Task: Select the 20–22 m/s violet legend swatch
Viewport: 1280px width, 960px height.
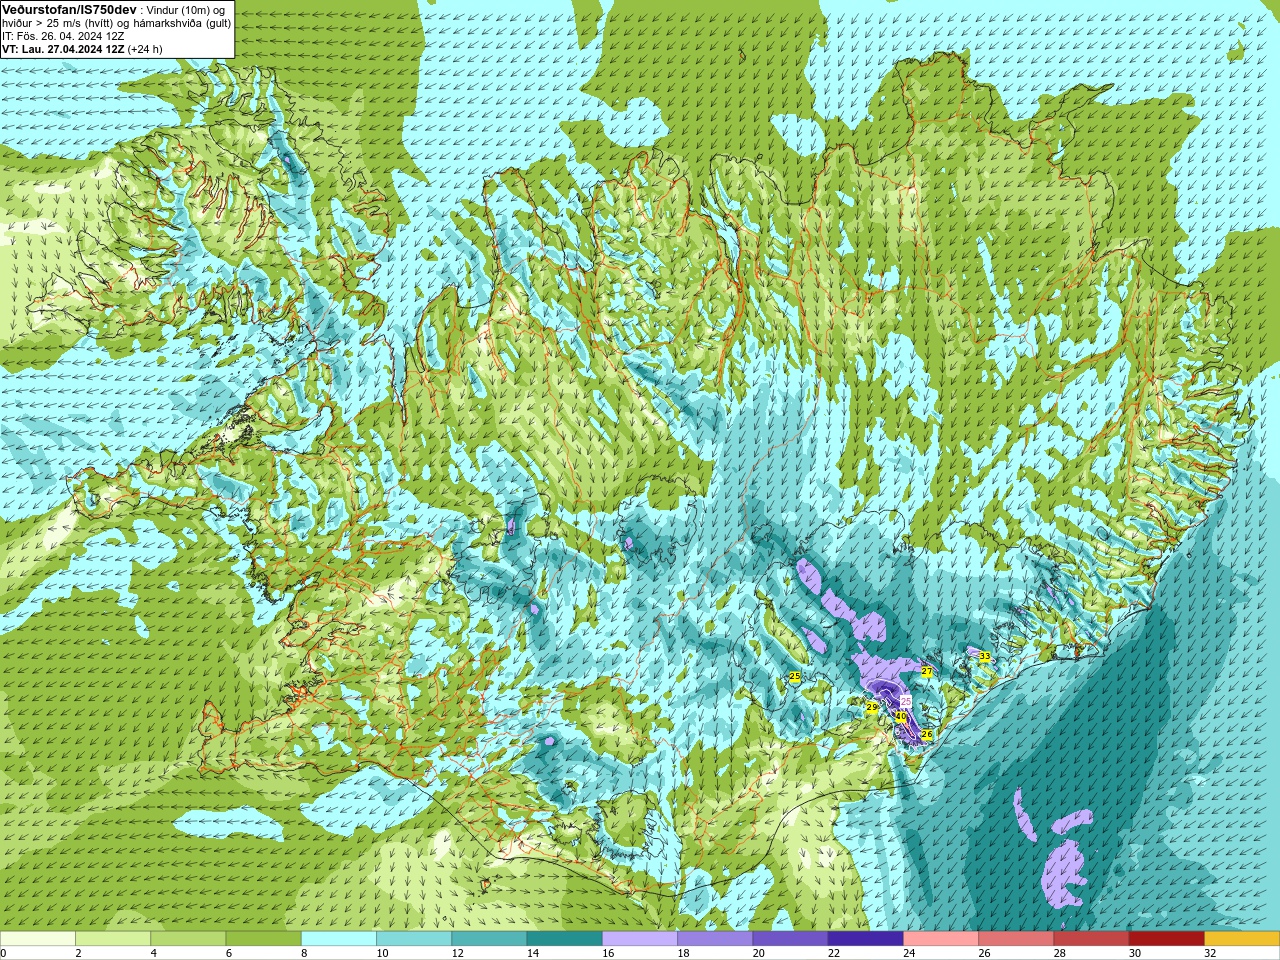Action: coord(790,939)
